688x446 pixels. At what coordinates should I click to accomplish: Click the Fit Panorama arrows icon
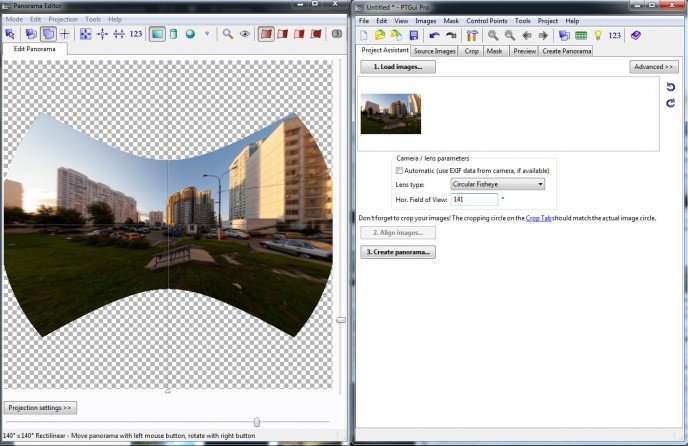coord(85,34)
